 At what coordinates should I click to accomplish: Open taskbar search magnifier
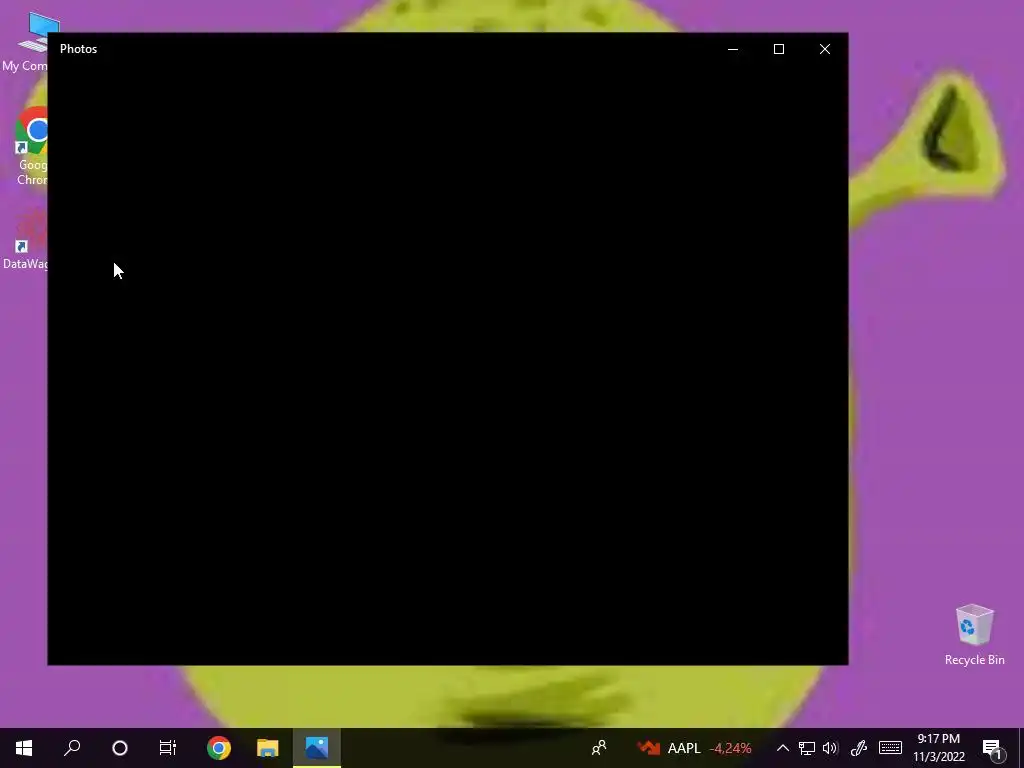click(72, 748)
